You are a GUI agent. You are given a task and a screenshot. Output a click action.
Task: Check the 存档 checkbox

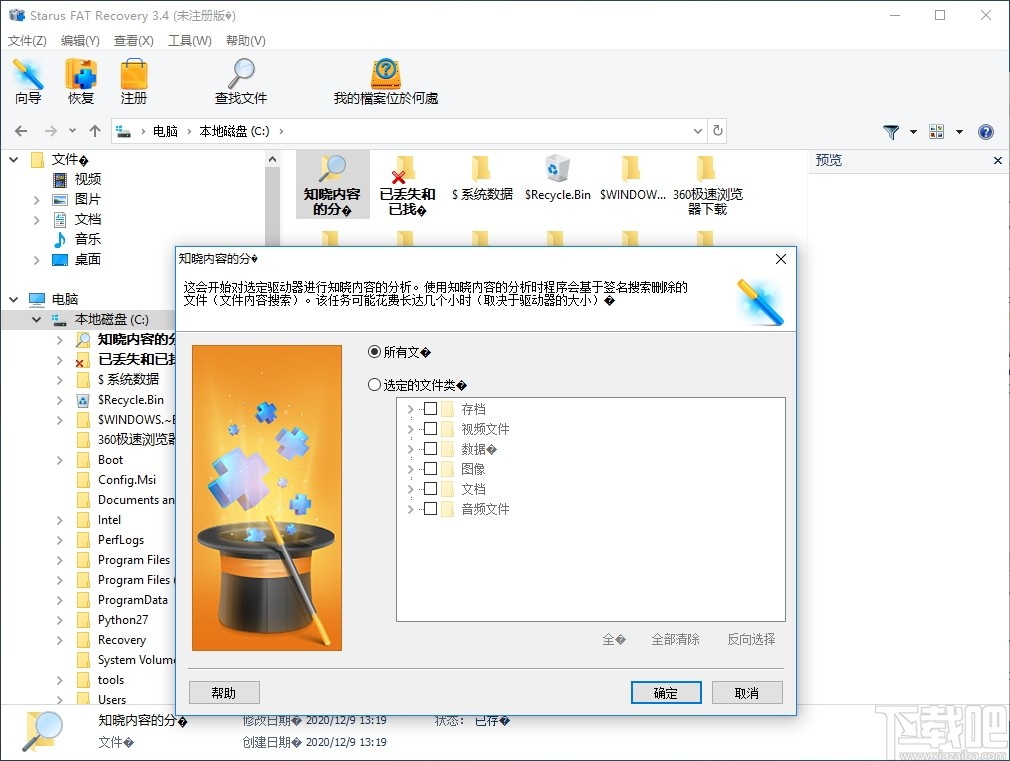coord(430,409)
